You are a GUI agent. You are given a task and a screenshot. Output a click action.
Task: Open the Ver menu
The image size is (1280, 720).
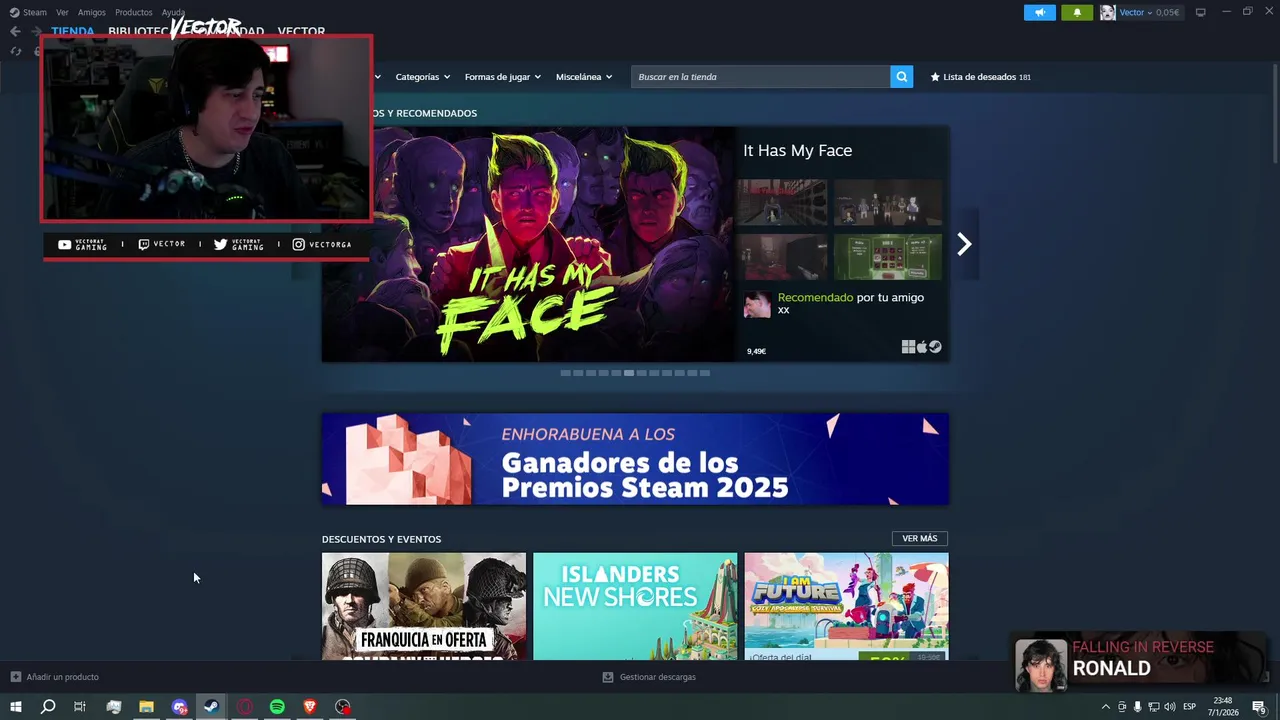[x=62, y=12]
